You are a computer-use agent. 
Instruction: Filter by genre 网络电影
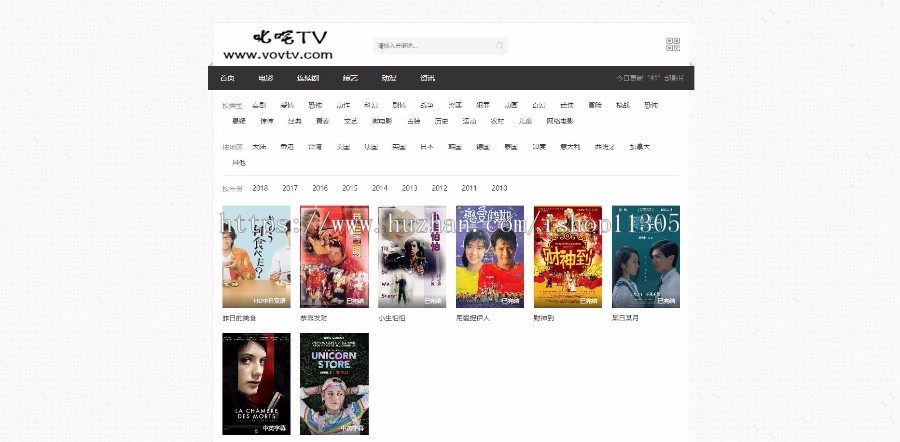560,121
